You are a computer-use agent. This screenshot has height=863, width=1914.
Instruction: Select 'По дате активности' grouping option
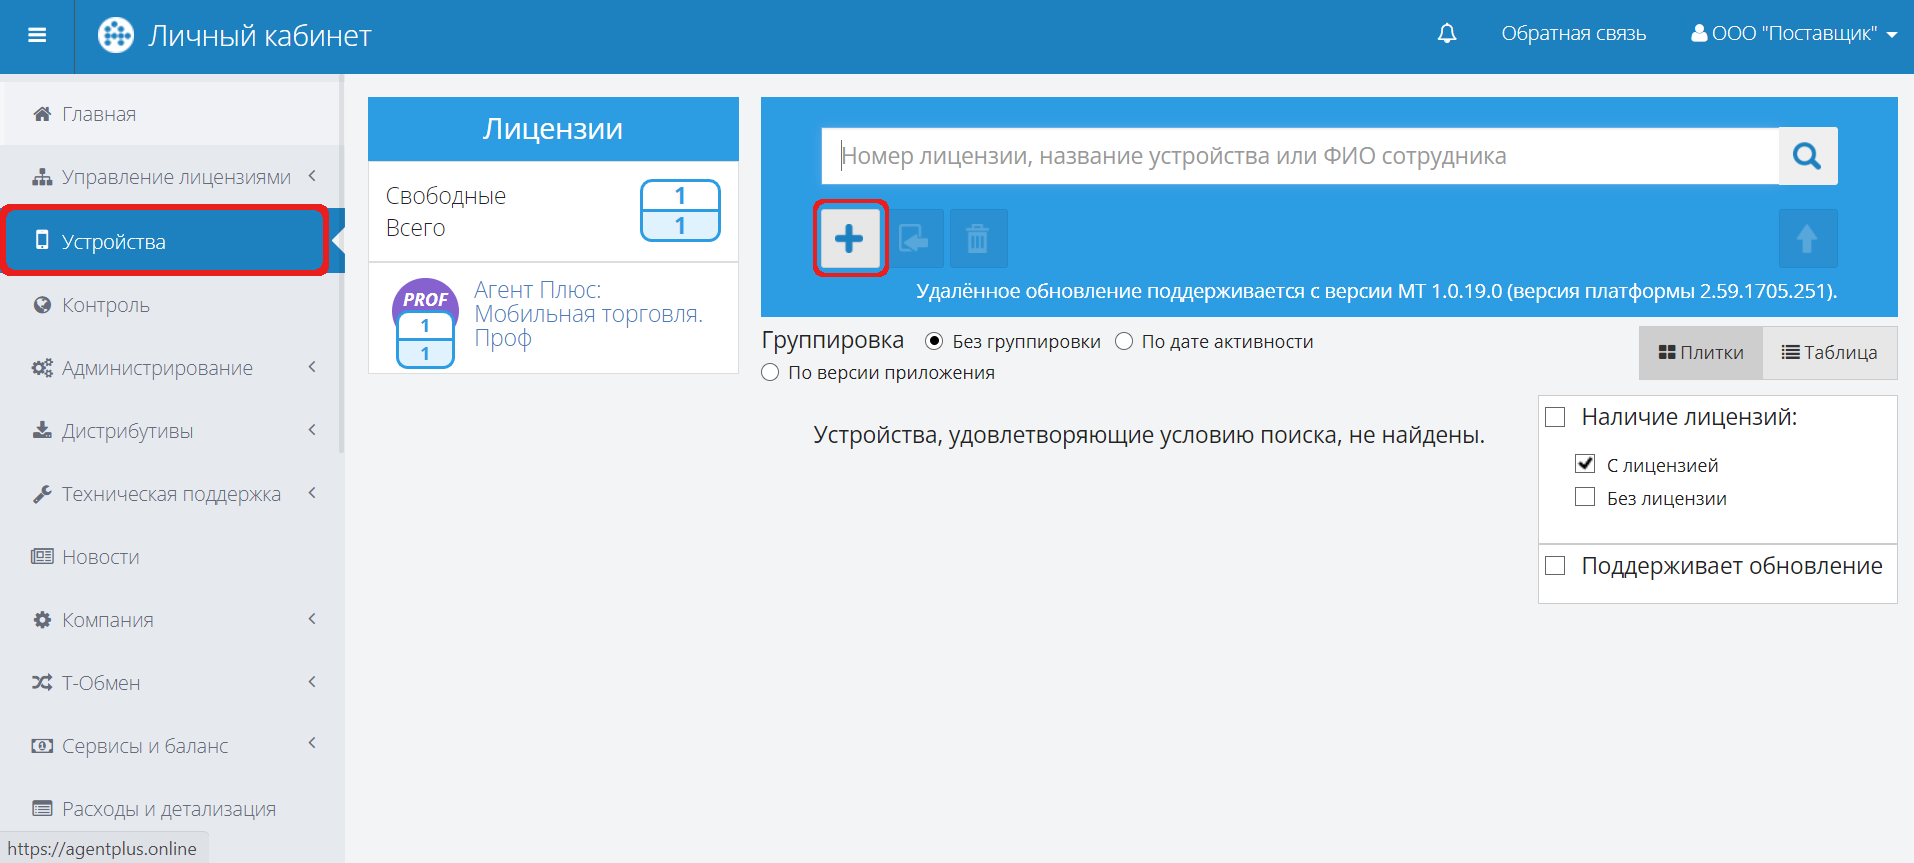(x=1125, y=342)
